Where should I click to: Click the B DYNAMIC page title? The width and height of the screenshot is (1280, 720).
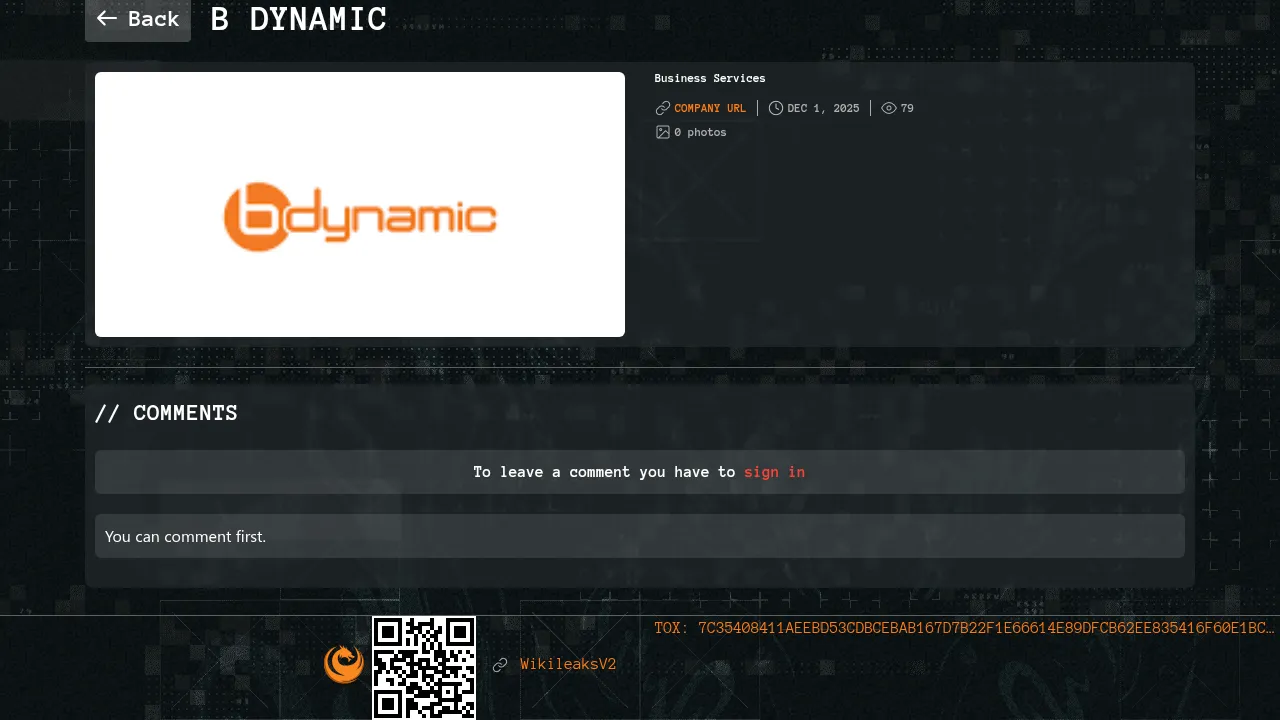point(298,19)
